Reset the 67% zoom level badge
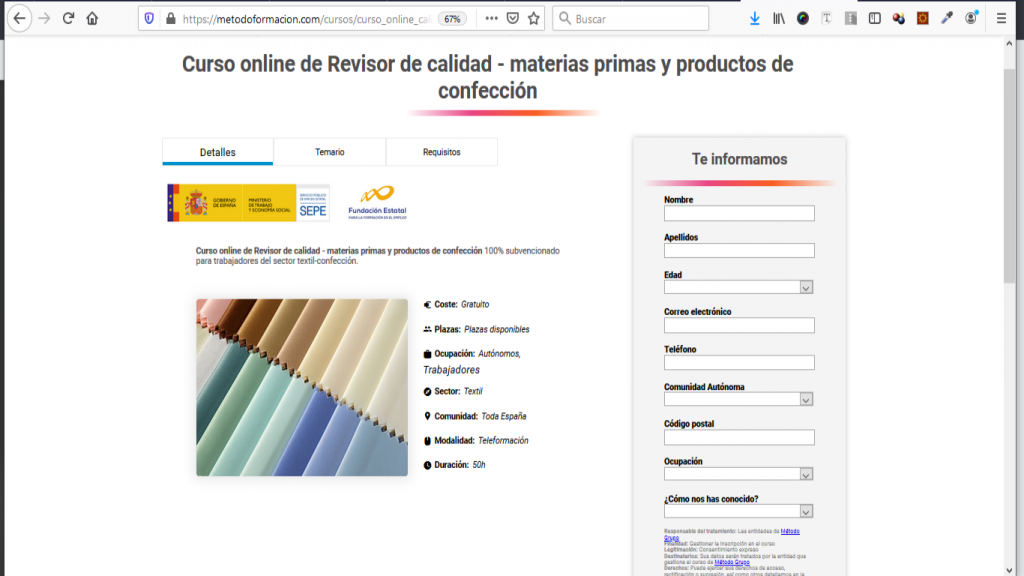 453,19
